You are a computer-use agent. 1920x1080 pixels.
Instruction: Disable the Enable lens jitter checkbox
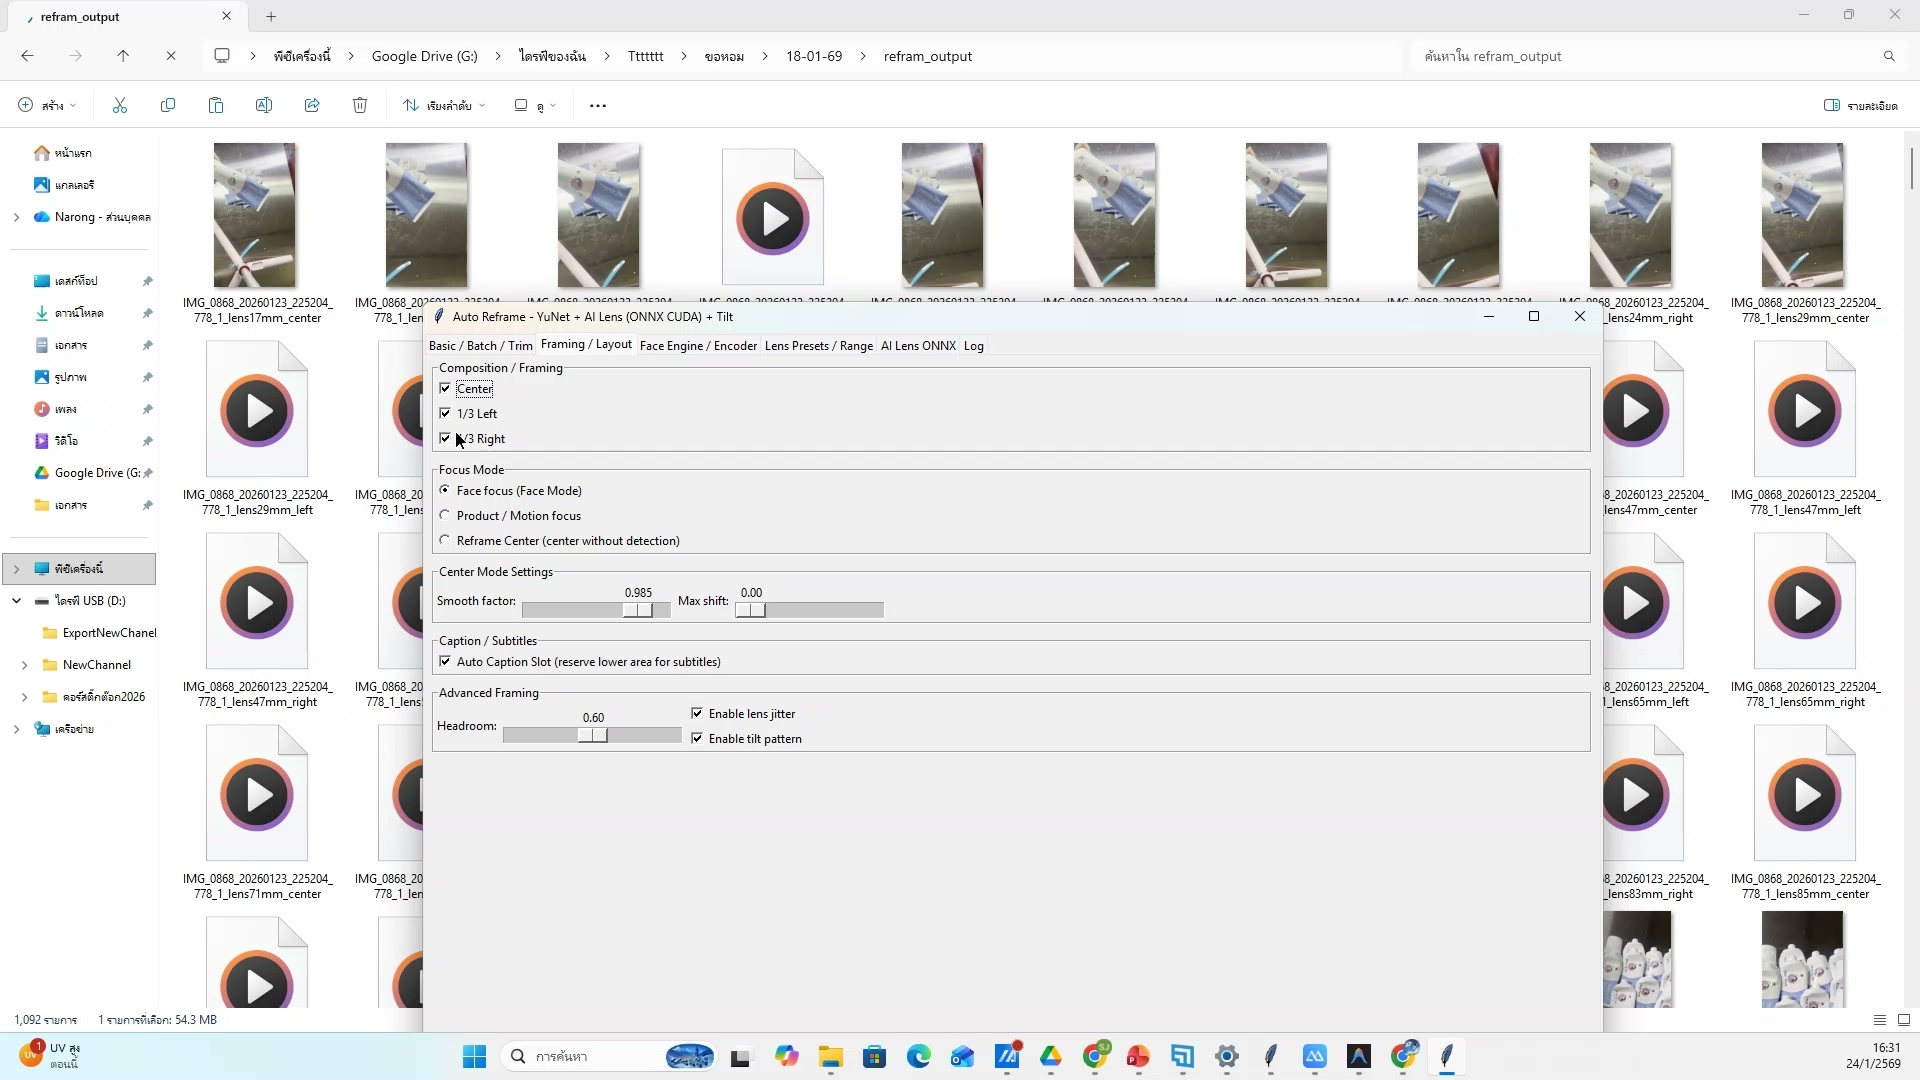pos(697,713)
